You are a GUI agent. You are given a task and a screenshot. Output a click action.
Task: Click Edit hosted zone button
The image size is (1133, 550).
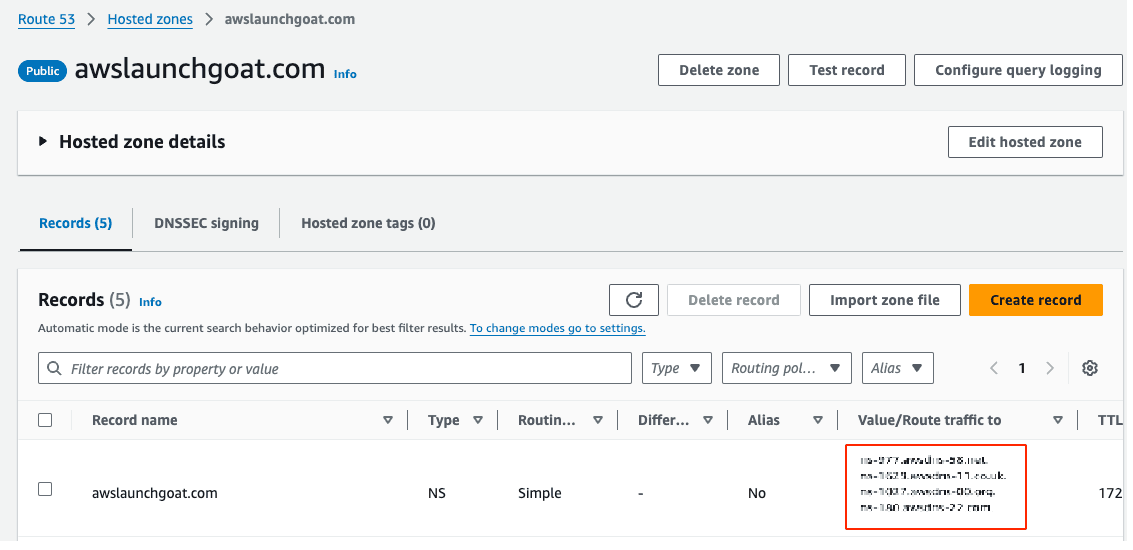(1025, 142)
